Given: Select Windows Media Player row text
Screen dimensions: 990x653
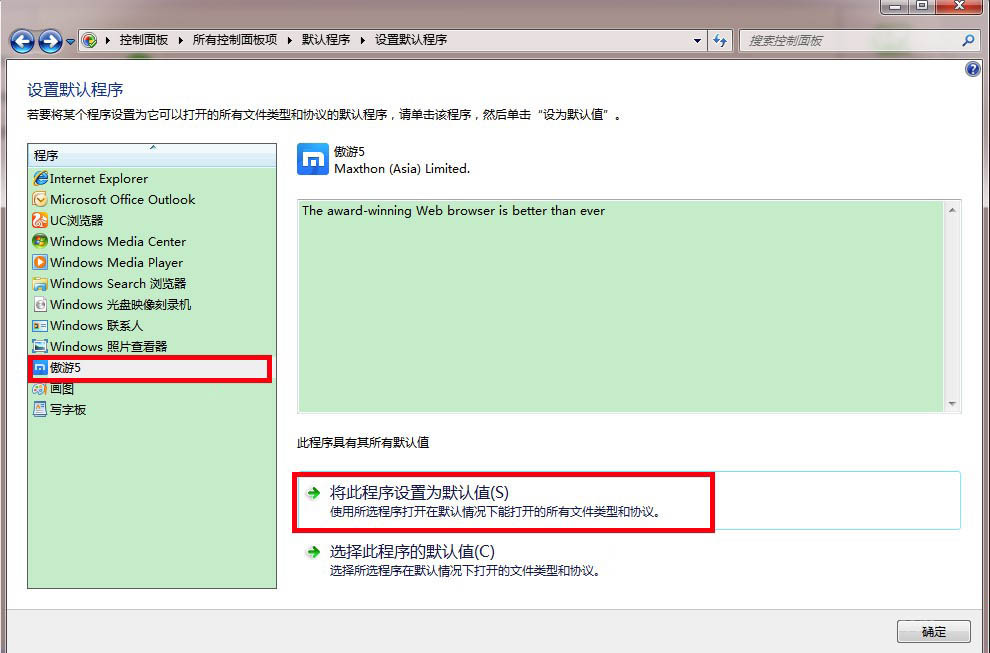Looking at the screenshot, I should click(117, 262).
